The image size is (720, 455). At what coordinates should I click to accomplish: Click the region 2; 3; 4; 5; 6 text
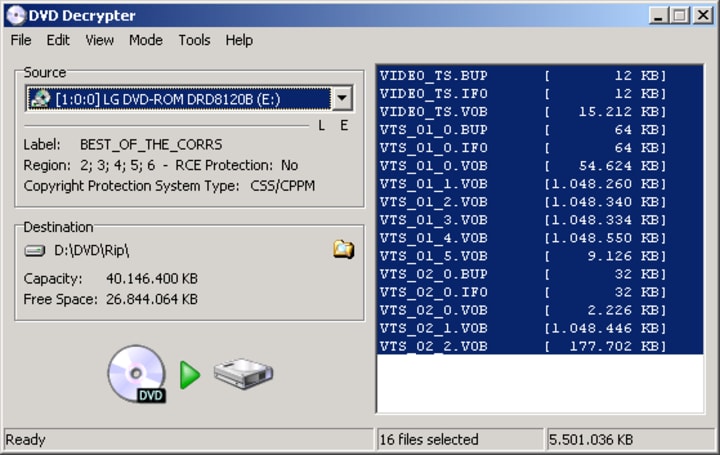pyautogui.click(x=118, y=165)
